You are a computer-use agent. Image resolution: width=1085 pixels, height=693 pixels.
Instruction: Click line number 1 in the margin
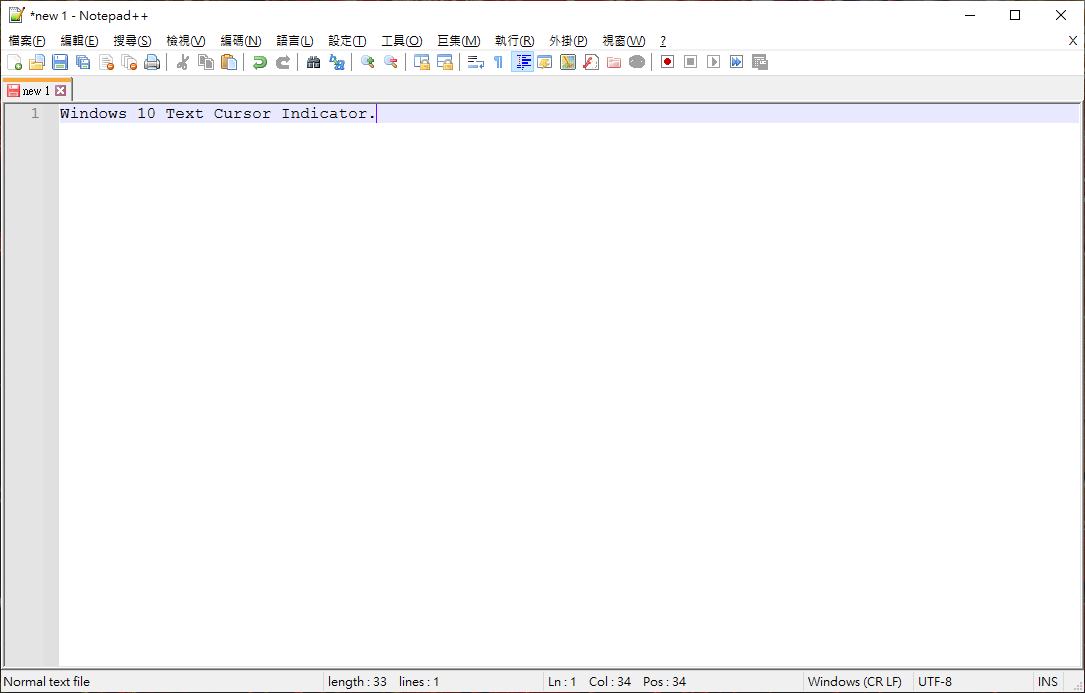click(35, 114)
